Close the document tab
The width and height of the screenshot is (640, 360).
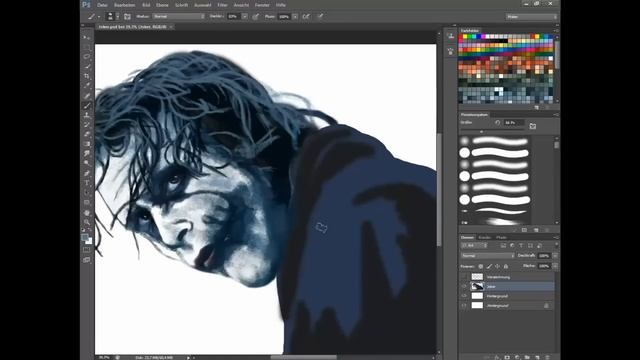(x=171, y=27)
